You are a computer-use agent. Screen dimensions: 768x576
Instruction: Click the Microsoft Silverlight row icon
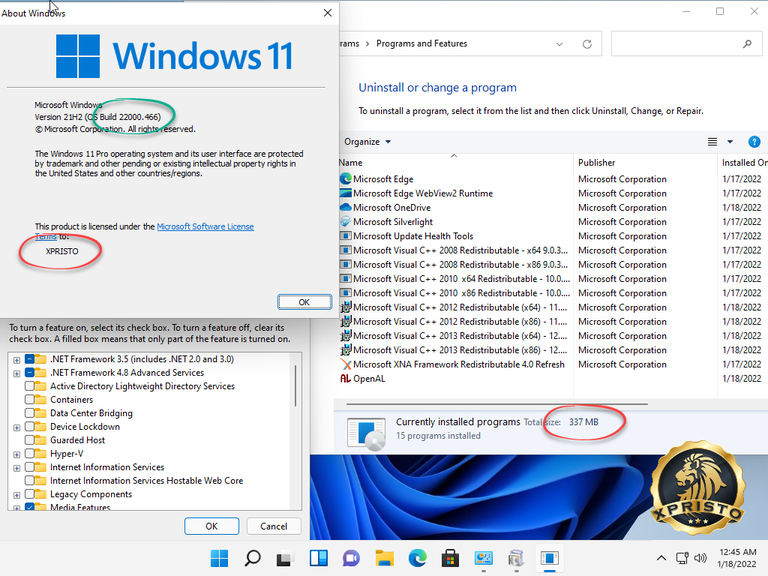pyautogui.click(x=346, y=221)
